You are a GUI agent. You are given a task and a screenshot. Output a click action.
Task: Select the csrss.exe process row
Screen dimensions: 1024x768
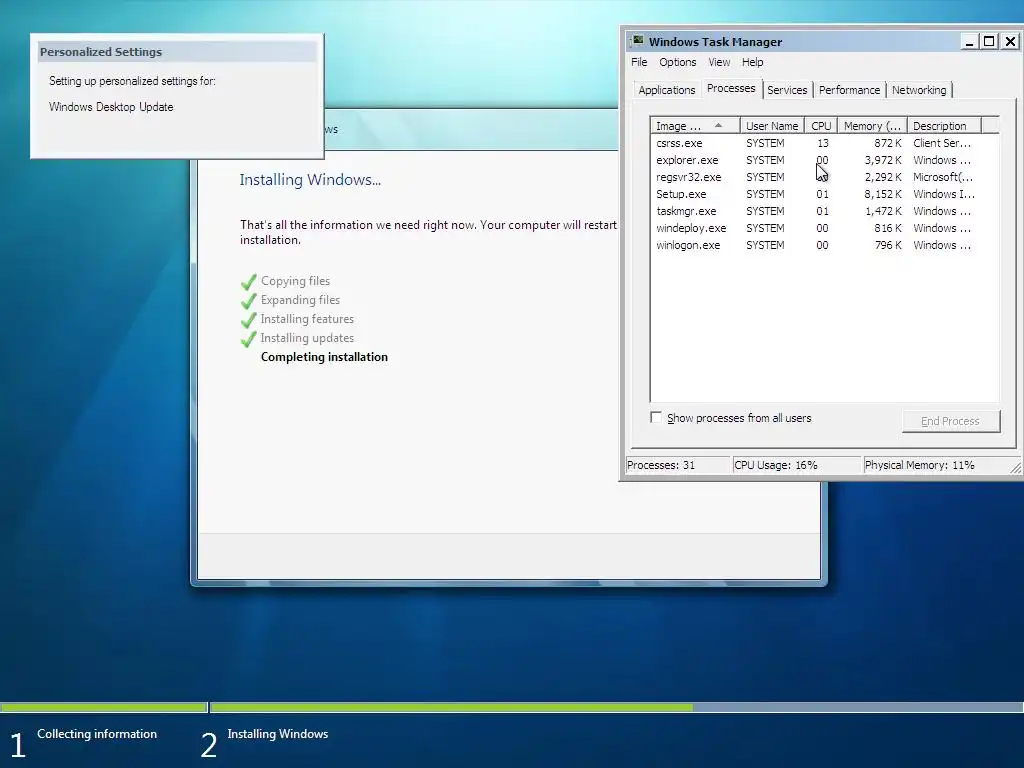click(x=824, y=143)
